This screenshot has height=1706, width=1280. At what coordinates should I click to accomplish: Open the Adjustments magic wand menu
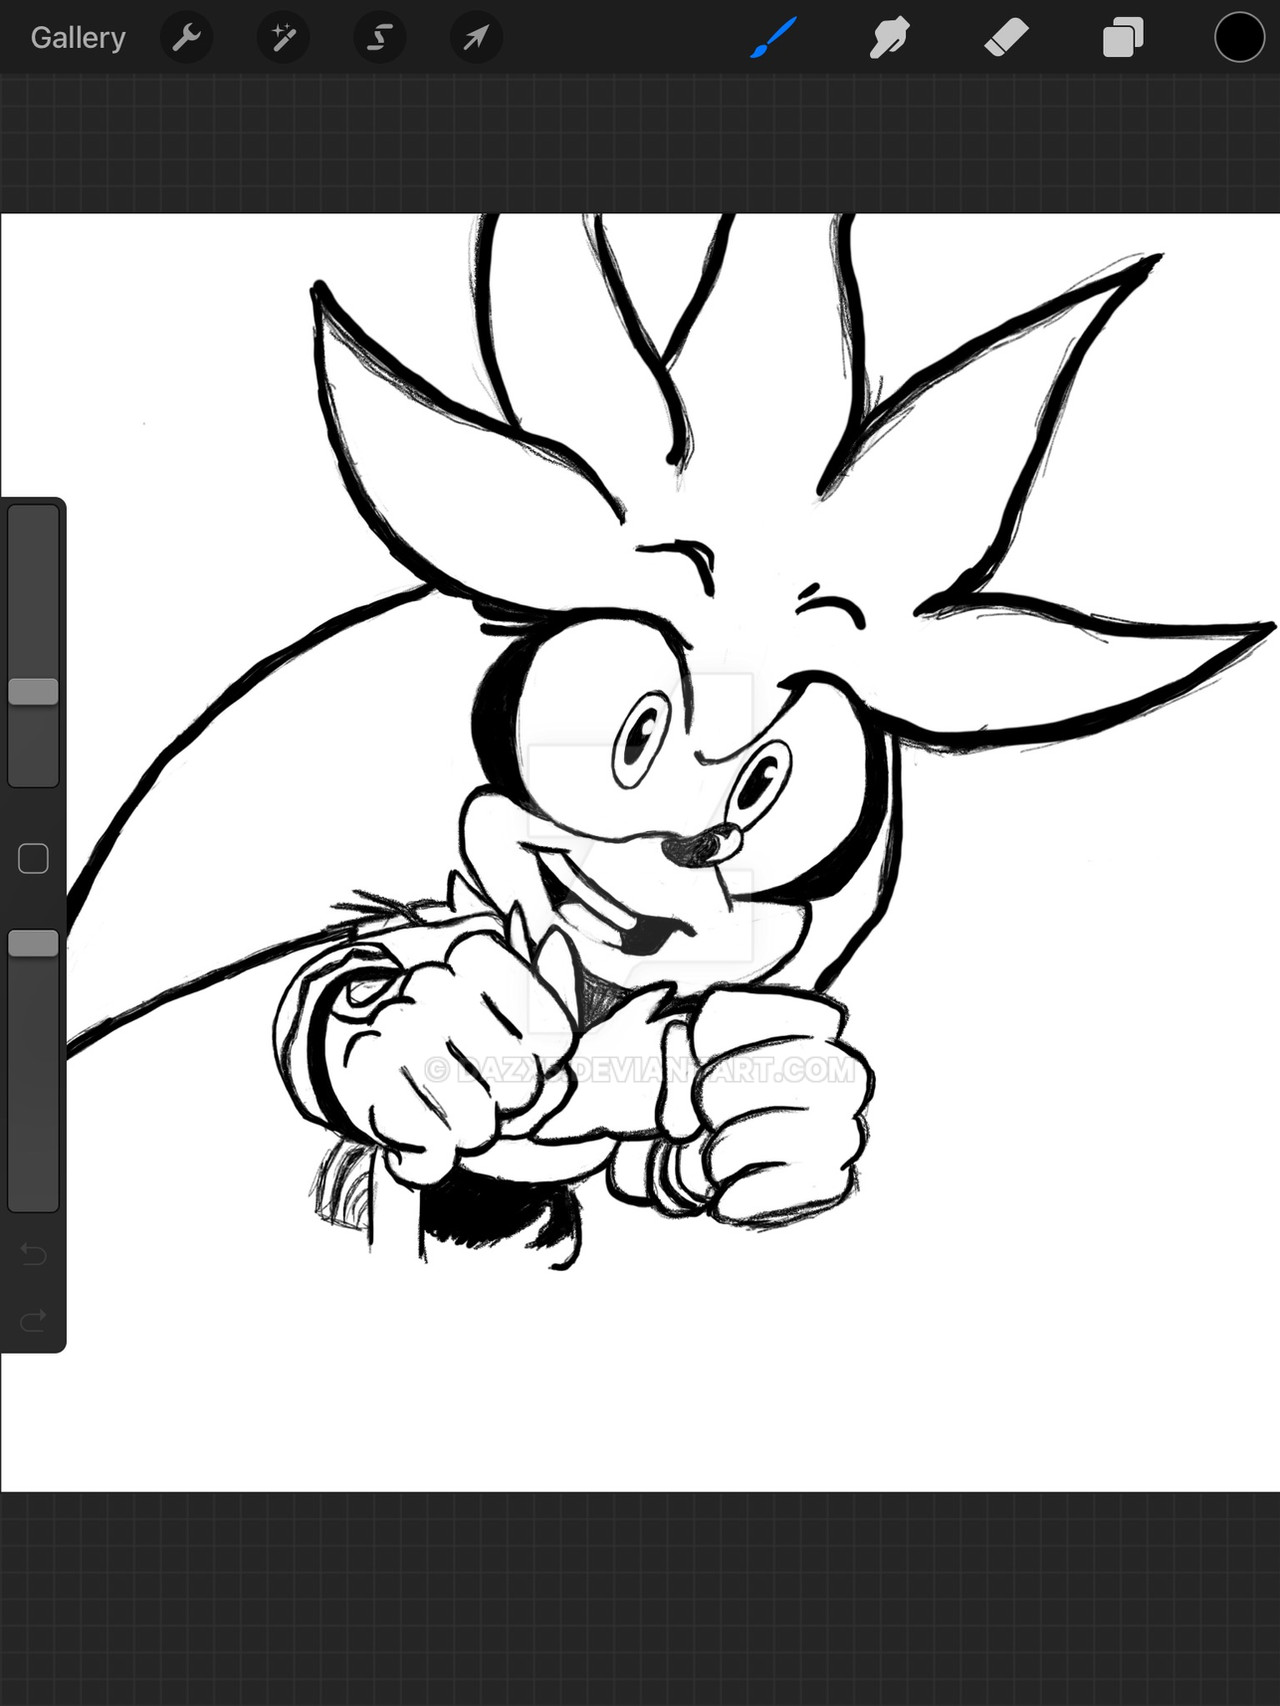click(x=283, y=38)
